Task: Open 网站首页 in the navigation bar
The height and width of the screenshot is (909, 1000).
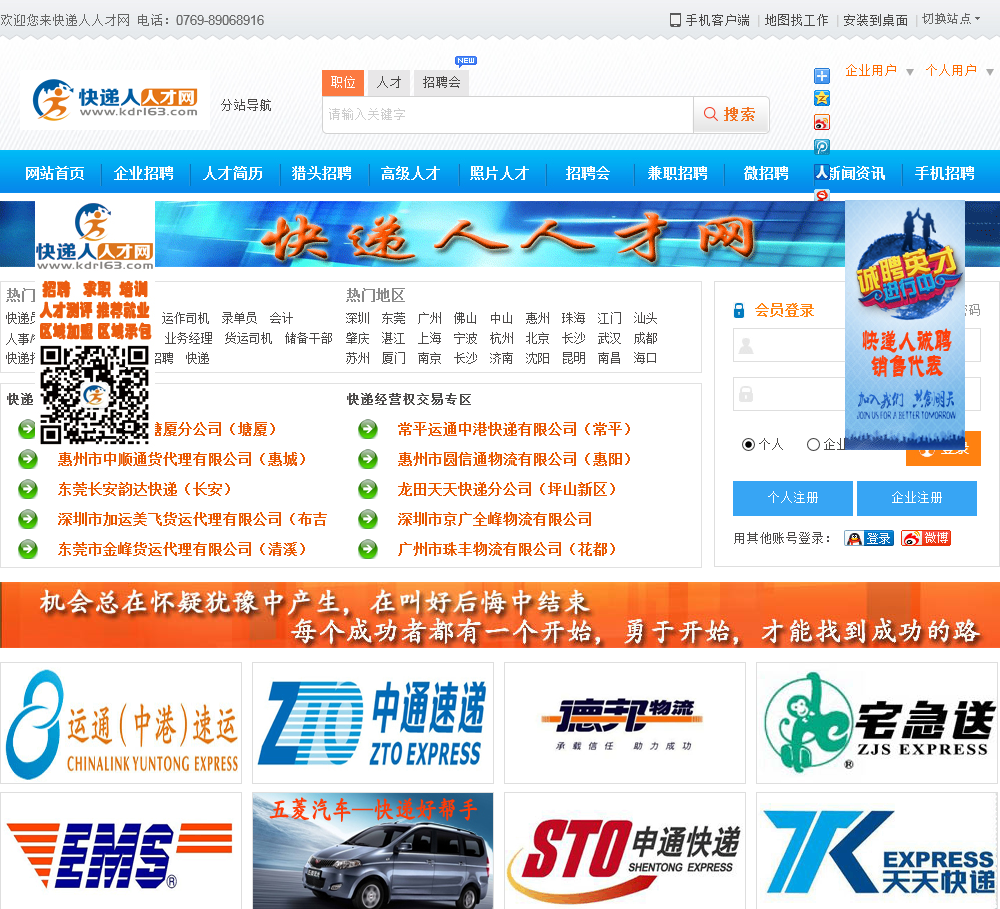Action: pos(54,174)
